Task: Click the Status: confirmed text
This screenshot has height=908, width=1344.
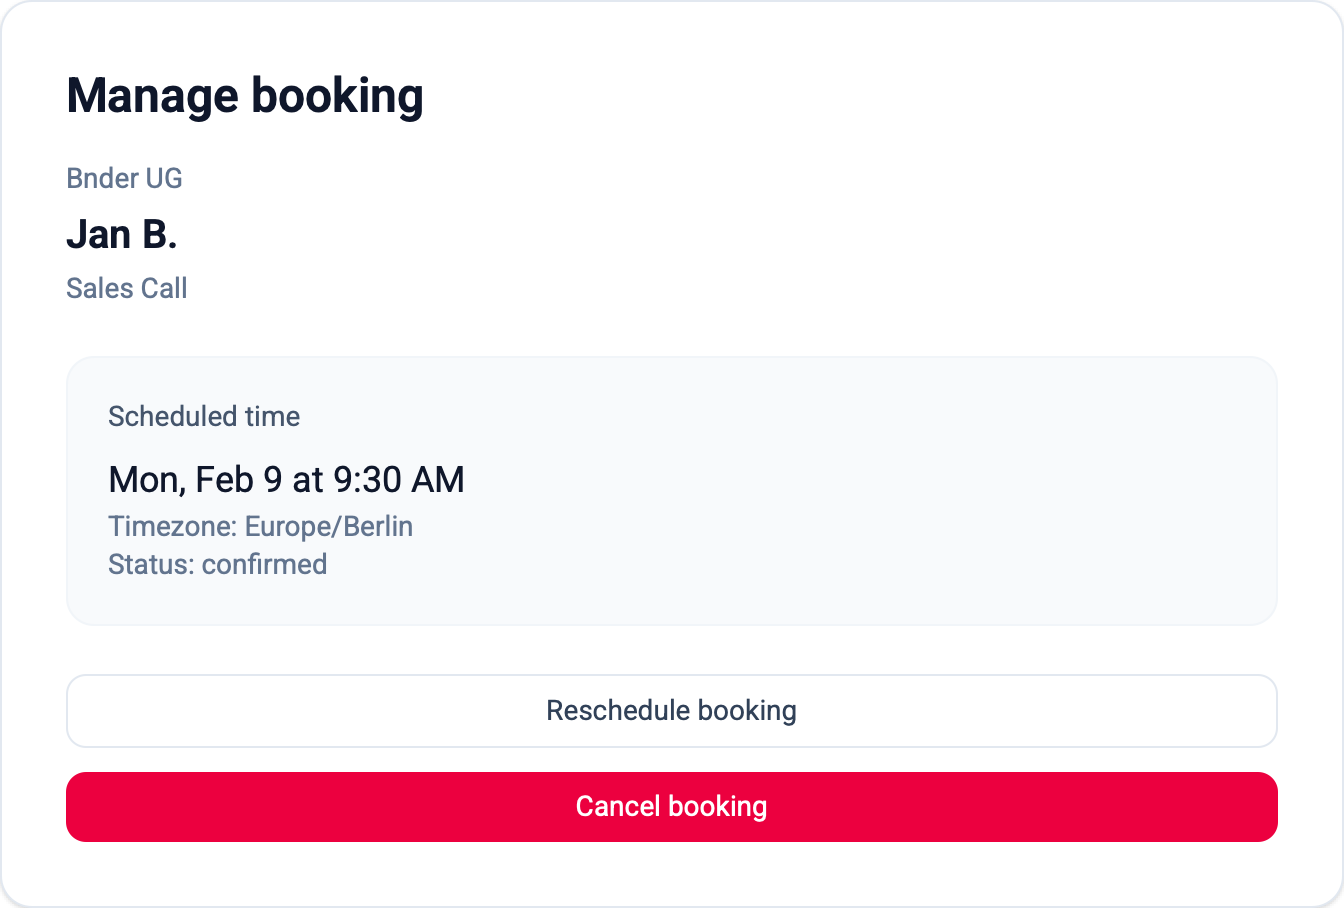Action: tap(217, 564)
